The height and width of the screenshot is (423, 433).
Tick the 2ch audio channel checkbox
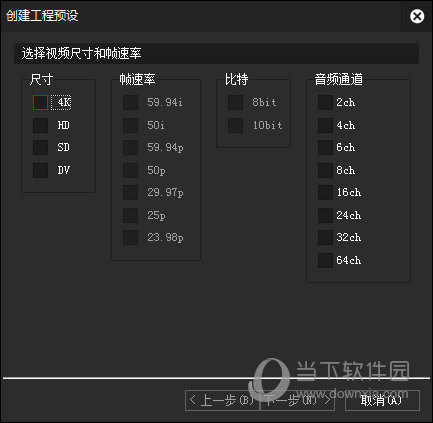(x=325, y=102)
